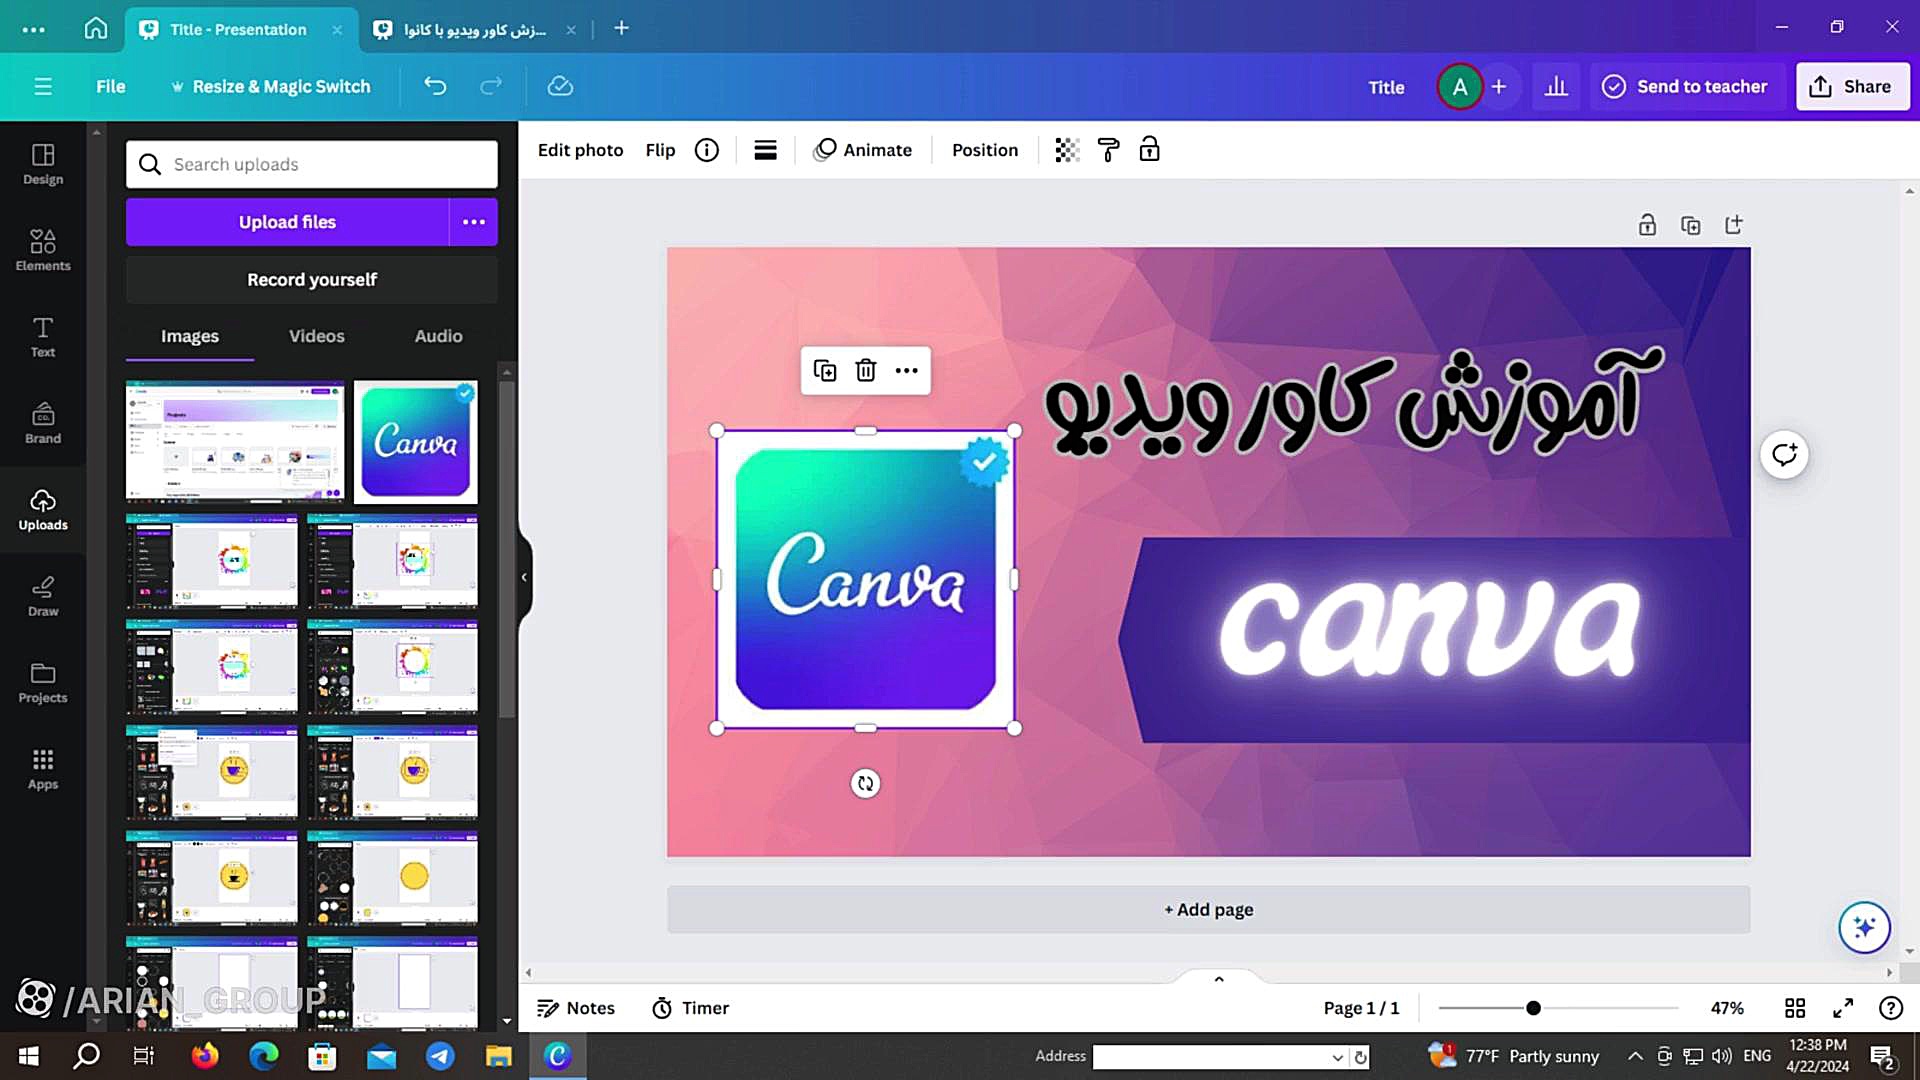Click Edit photo
The height and width of the screenshot is (1080, 1920).
coord(580,150)
